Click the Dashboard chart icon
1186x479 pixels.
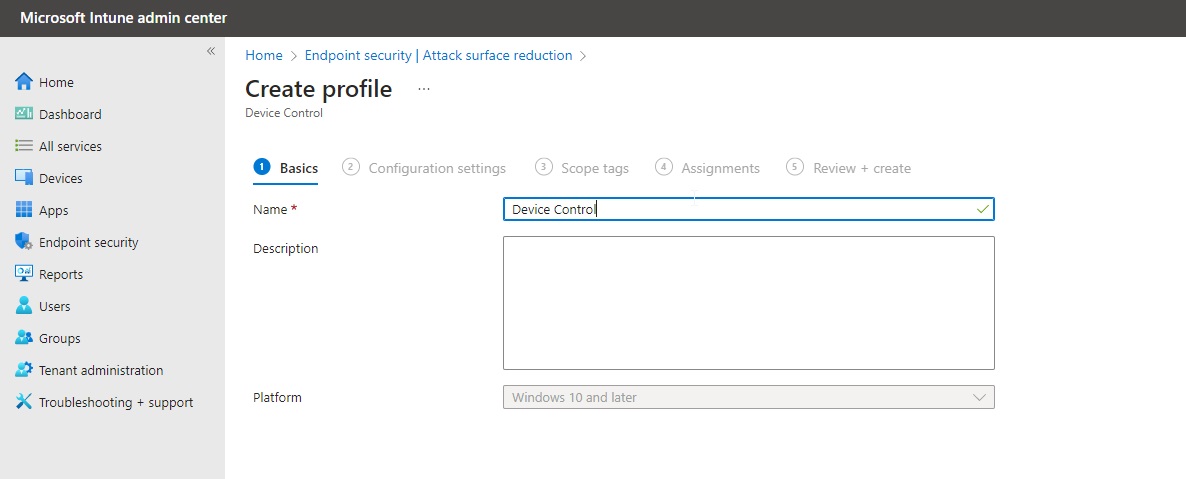pyautogui.click(x=24, y=114)
